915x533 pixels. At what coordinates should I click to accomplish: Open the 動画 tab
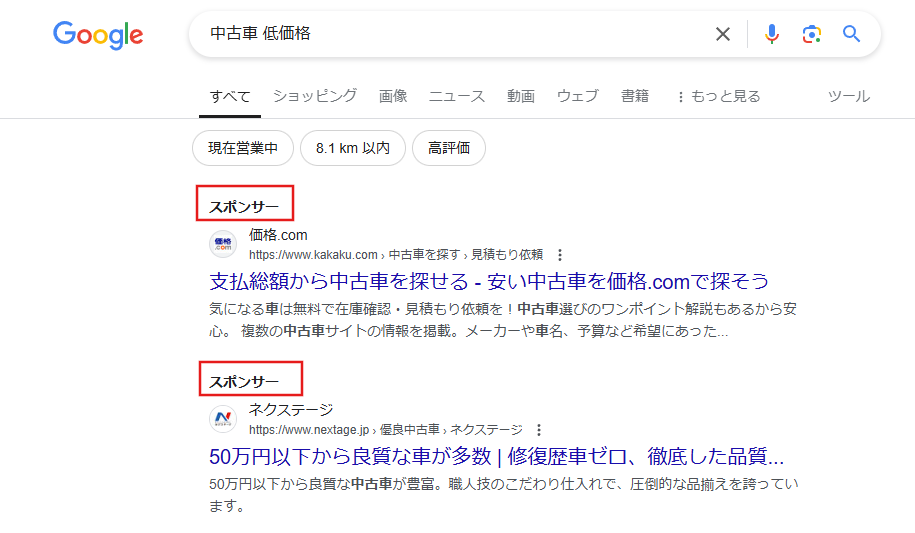click(x=521, y=96)
